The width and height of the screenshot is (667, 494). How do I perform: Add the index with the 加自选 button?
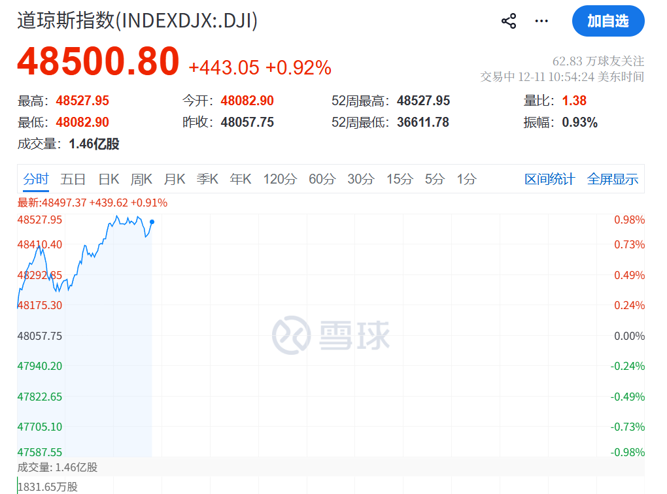pos(607,21)
